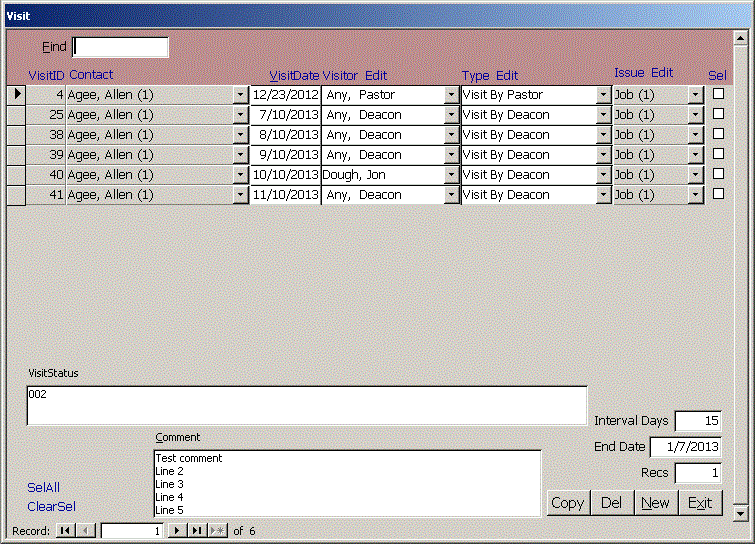Click the new record asterisk navigation button
This screenshot has height=544, width=755.
coord(218,531)
